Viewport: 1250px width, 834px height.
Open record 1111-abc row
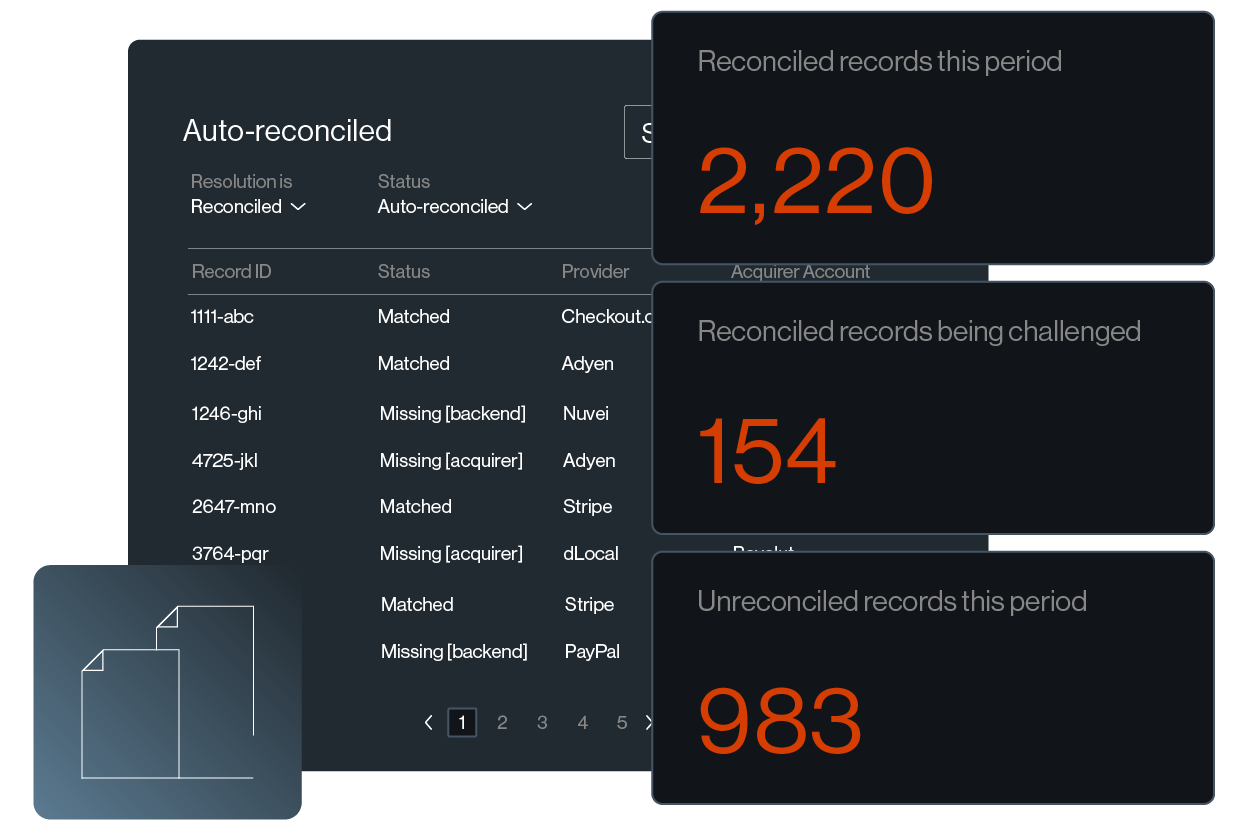tap(222, 317)
